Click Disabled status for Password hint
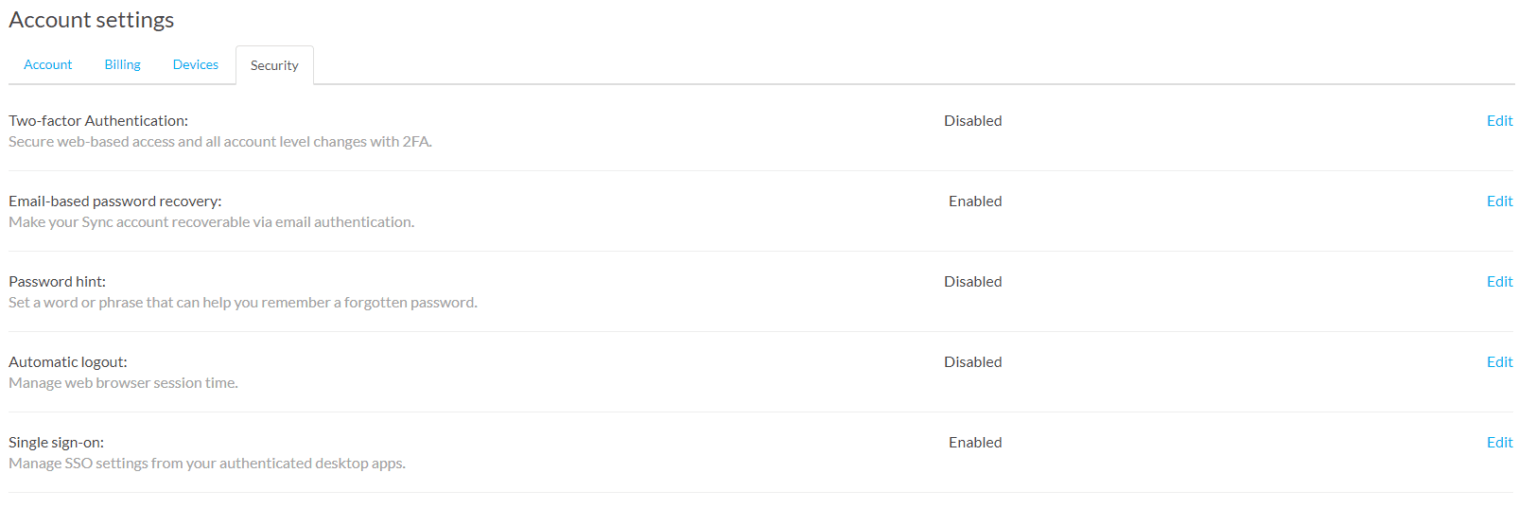Viewport: 1536px width, 508px height. 972,282
